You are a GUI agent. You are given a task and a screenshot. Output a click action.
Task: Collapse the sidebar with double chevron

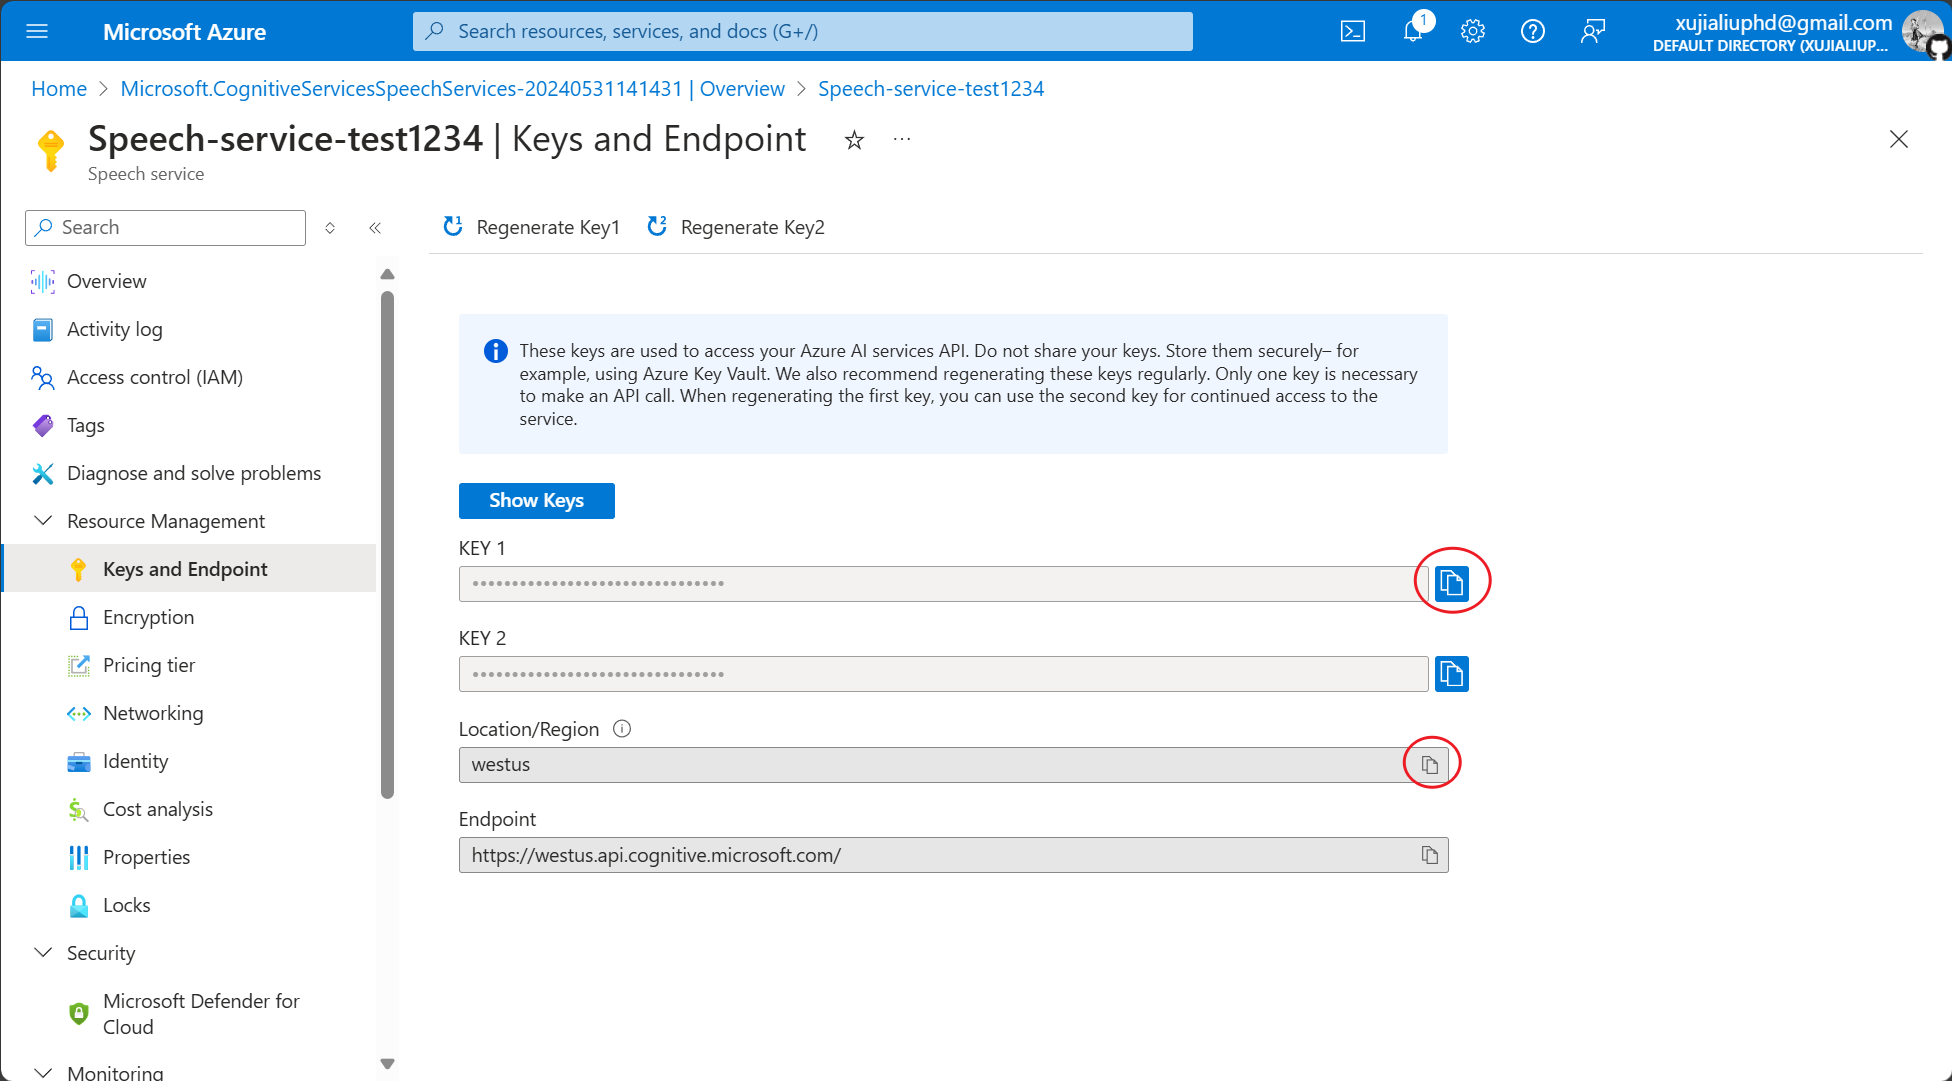pos(375,228)
